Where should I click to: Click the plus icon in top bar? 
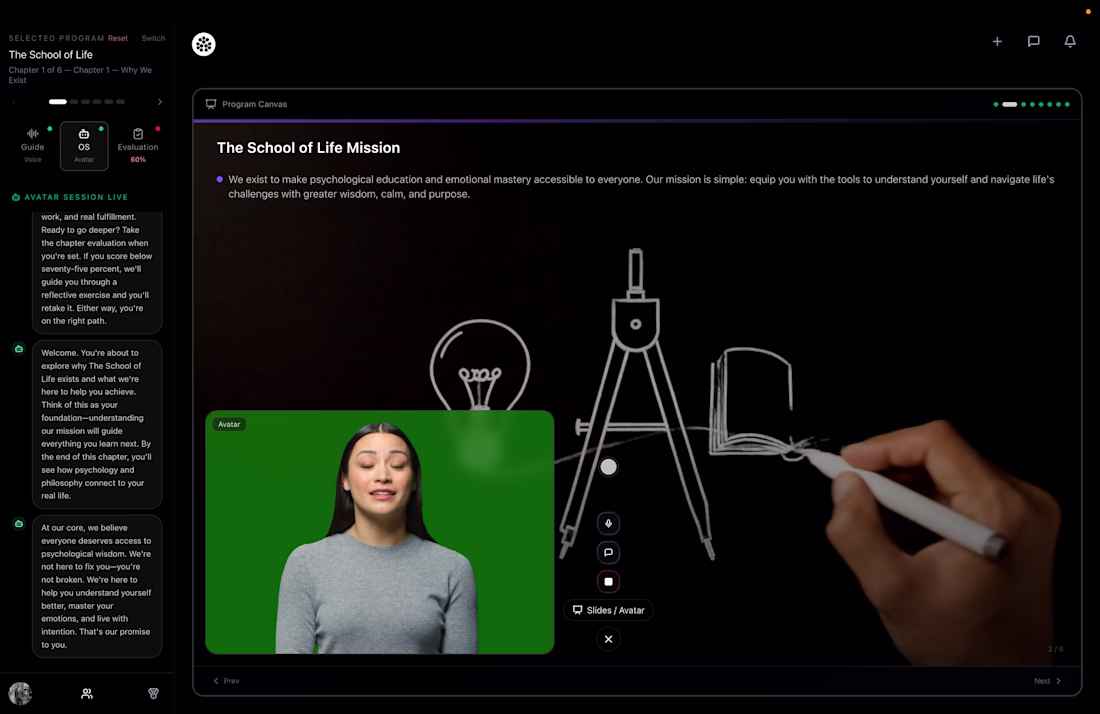point(997,41)
